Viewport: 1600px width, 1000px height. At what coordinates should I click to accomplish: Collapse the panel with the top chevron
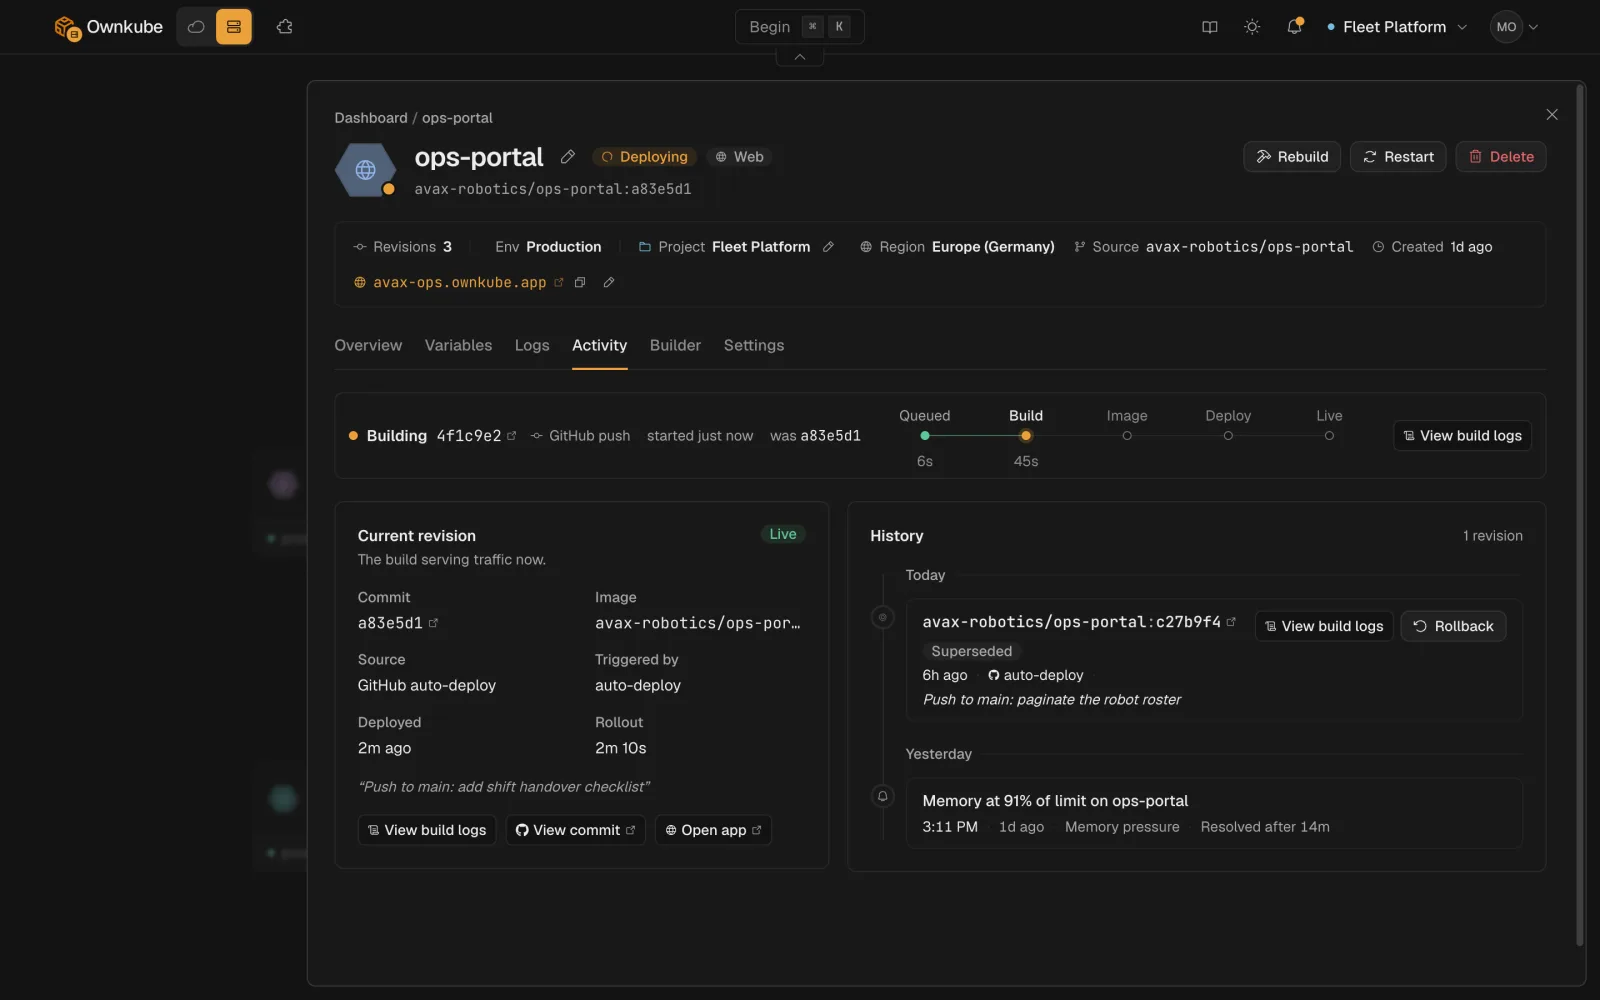[800, 57]
